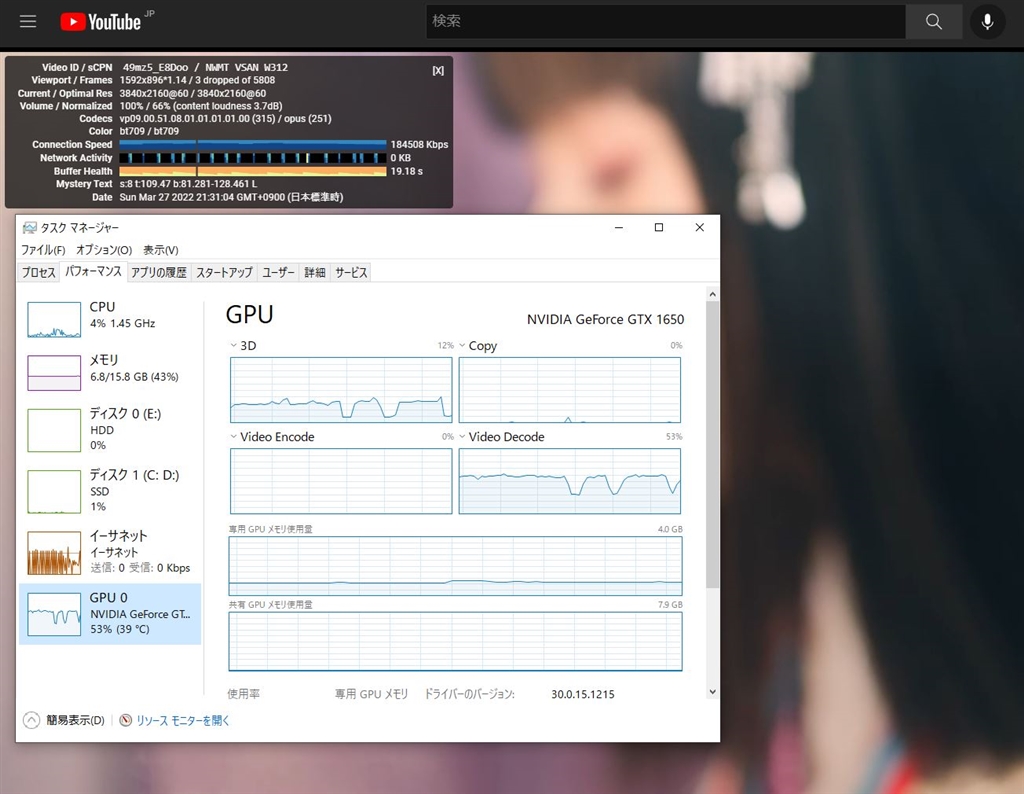Screen dimensions: 1024x794
Task: Click the 専用 GPU メモリ使用量 graph
Action: 455,566
